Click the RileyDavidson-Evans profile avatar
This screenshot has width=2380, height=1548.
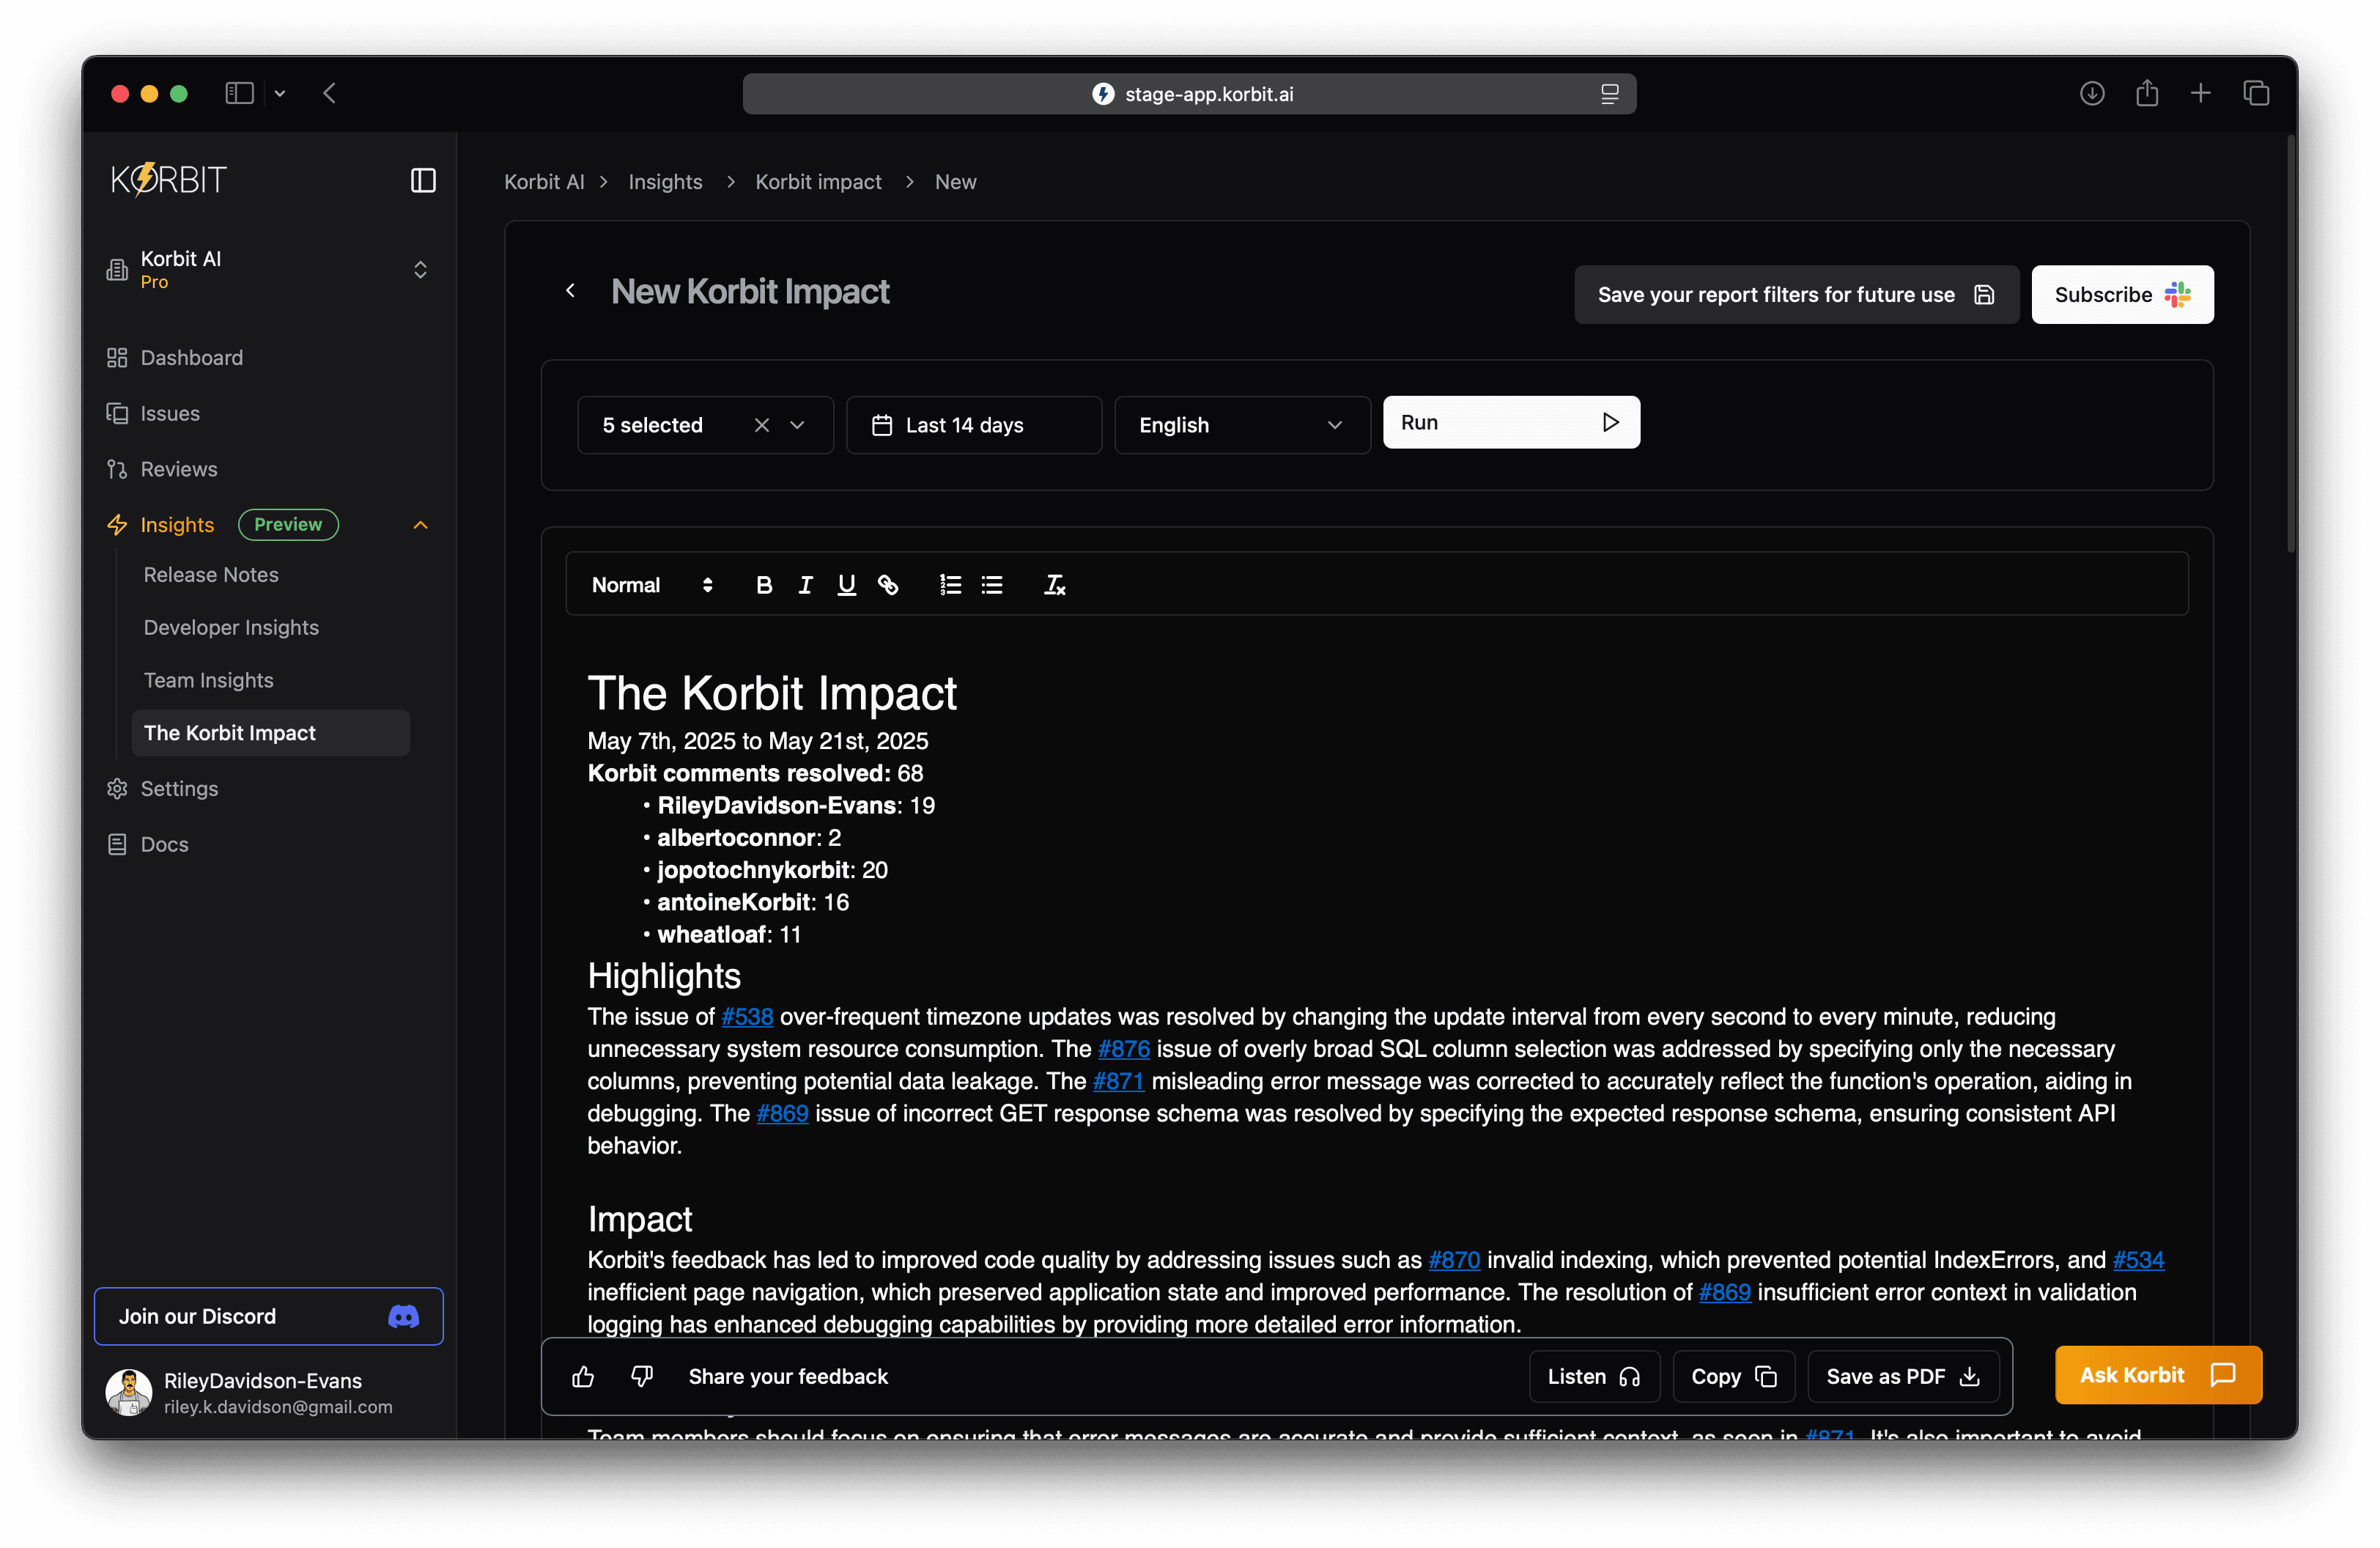coord(129,1392)
